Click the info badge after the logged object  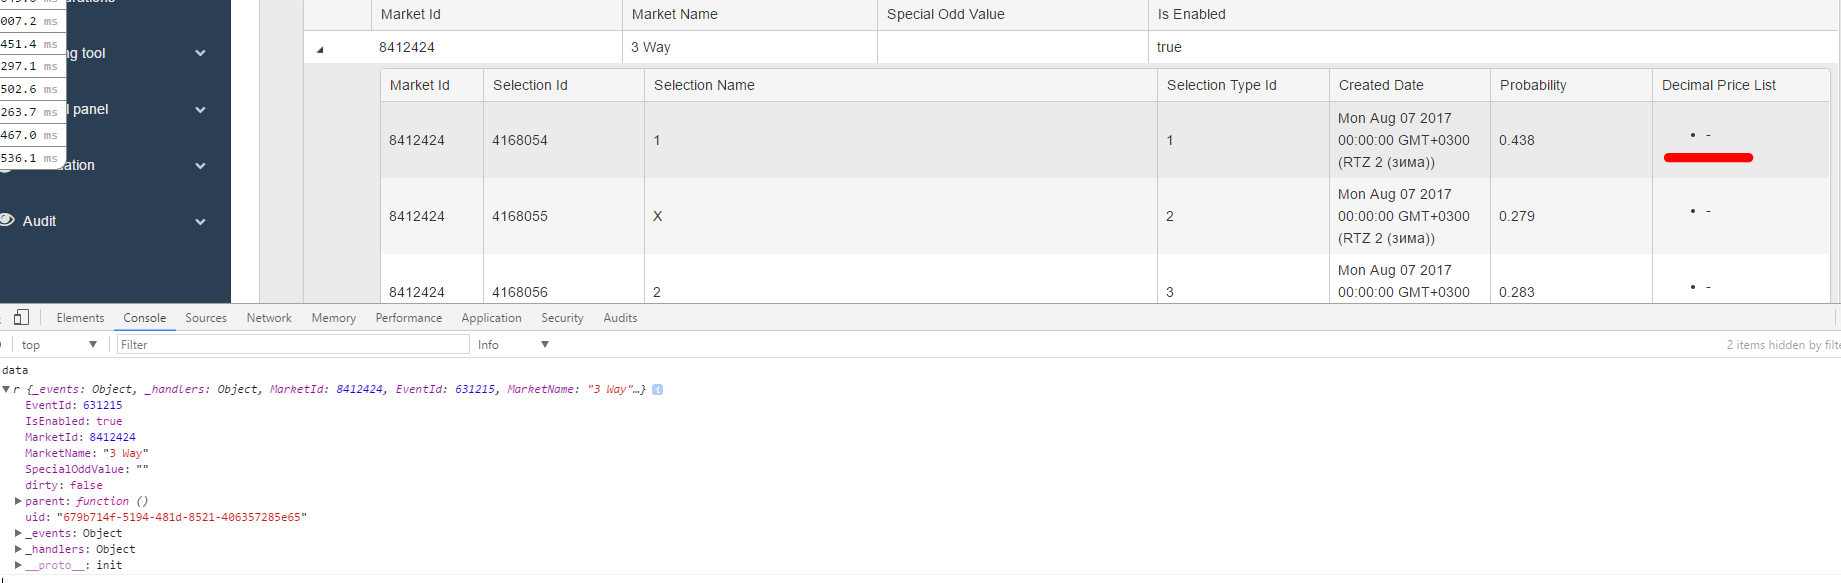click(x=658, y=389)
